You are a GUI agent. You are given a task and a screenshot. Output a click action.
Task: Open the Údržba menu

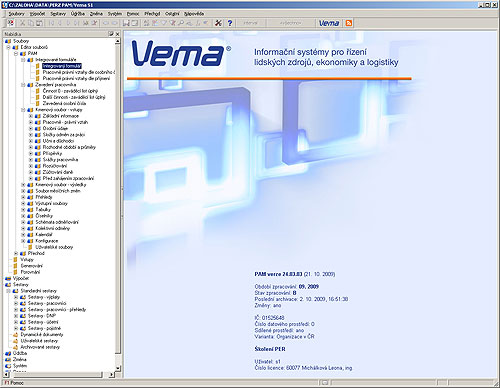[78, 14]
